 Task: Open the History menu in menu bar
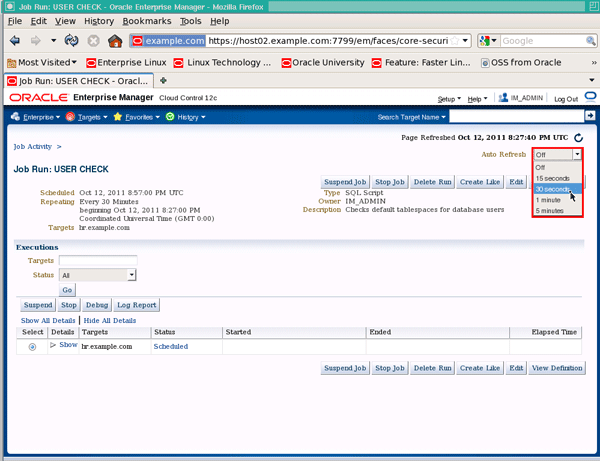[x=99, y=21]
